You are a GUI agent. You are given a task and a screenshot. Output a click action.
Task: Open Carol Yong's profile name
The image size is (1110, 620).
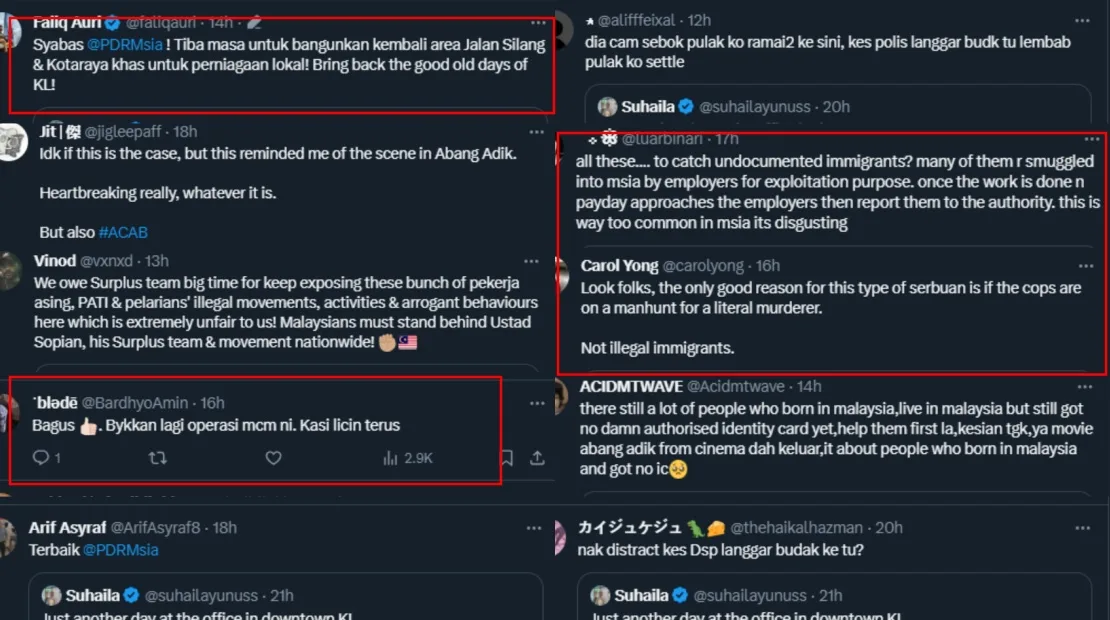point(619,266)
